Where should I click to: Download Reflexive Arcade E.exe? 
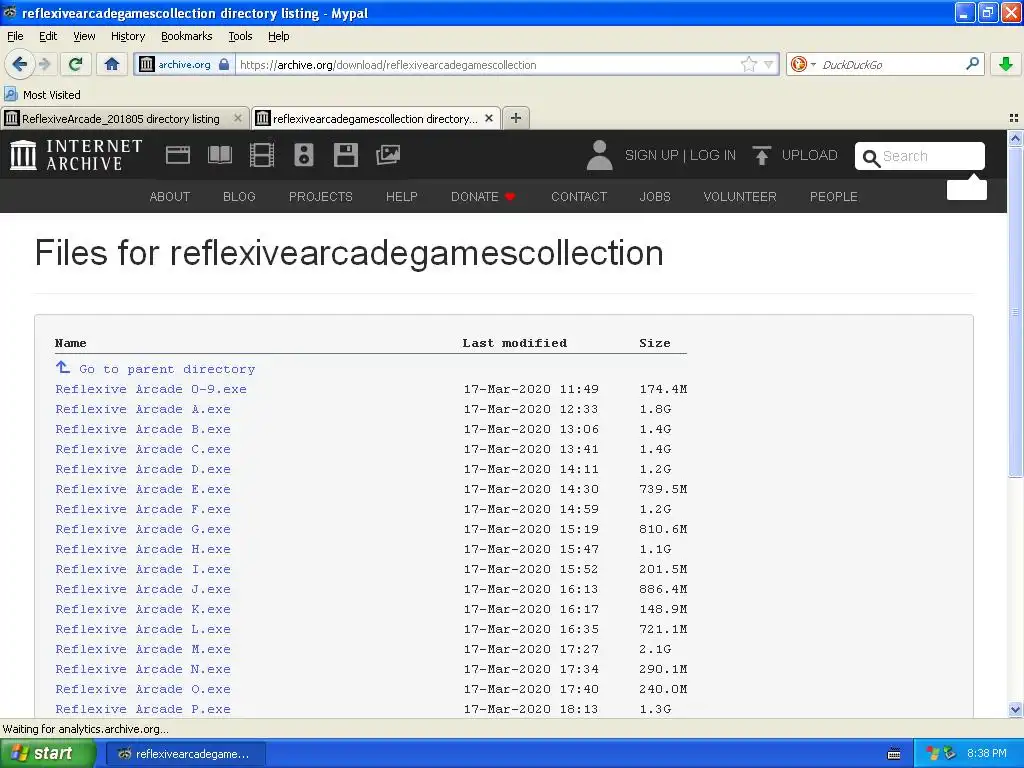pyautogui.click(x=143, y=489)
